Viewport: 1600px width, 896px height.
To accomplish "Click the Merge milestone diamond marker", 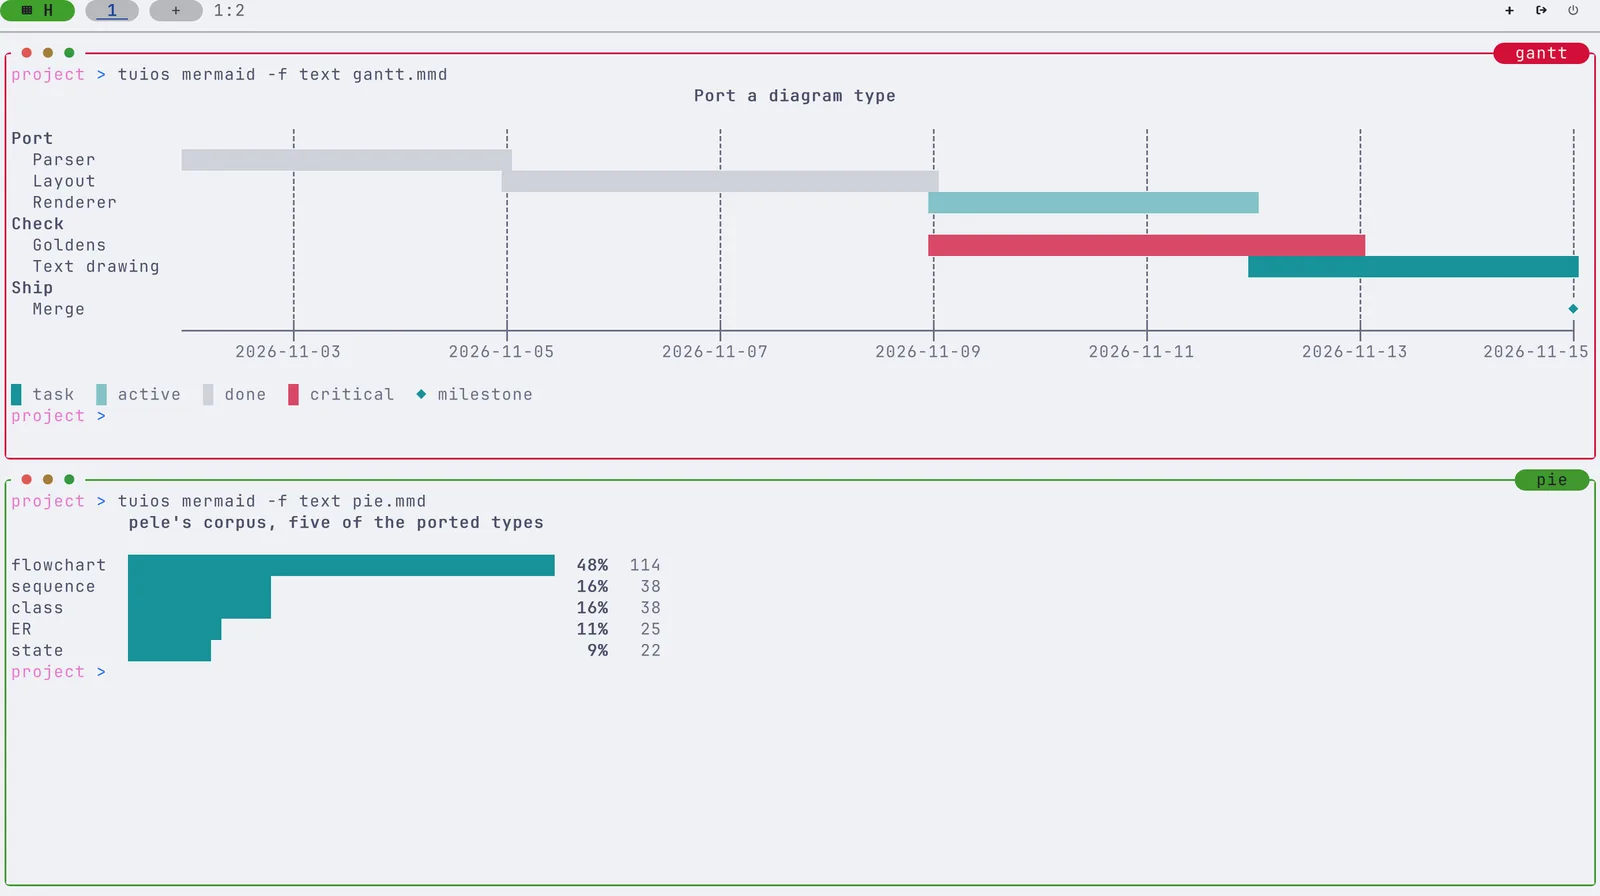I will click(1573, 309).
